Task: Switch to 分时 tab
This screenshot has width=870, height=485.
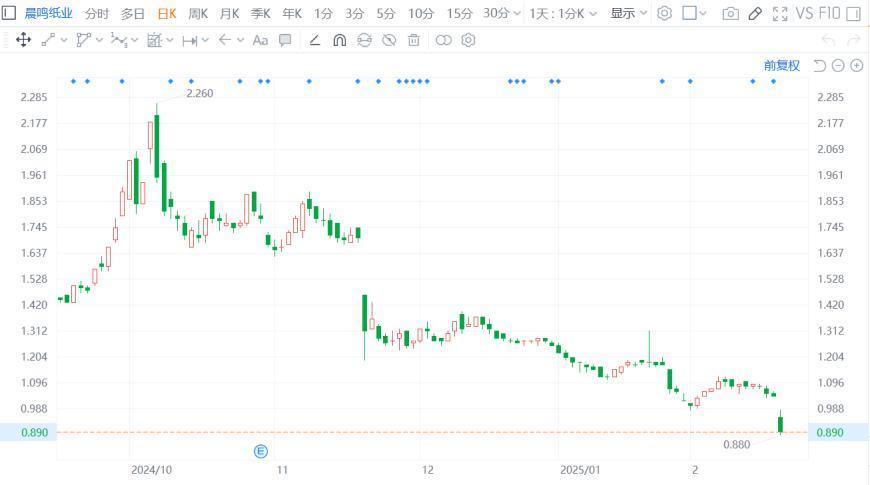Action: (x=97, y=14)
